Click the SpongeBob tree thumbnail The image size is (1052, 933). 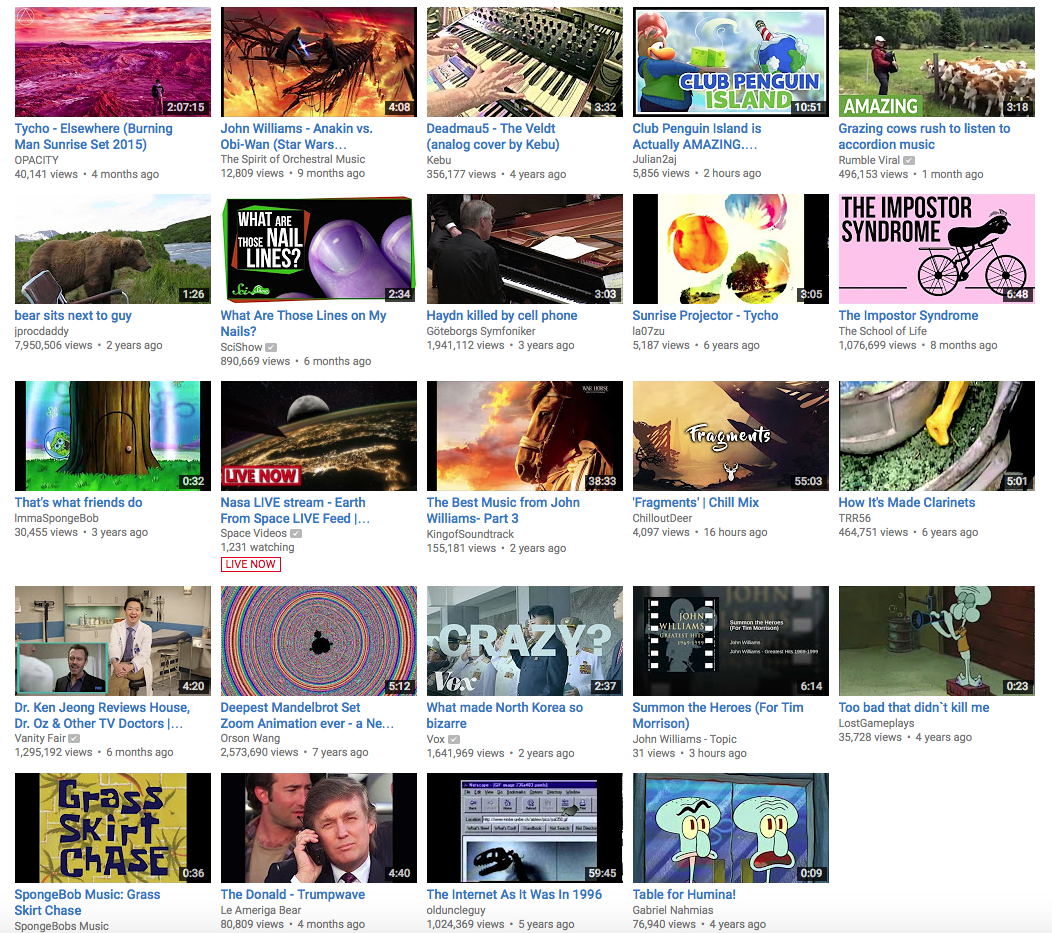pos(113,436)
